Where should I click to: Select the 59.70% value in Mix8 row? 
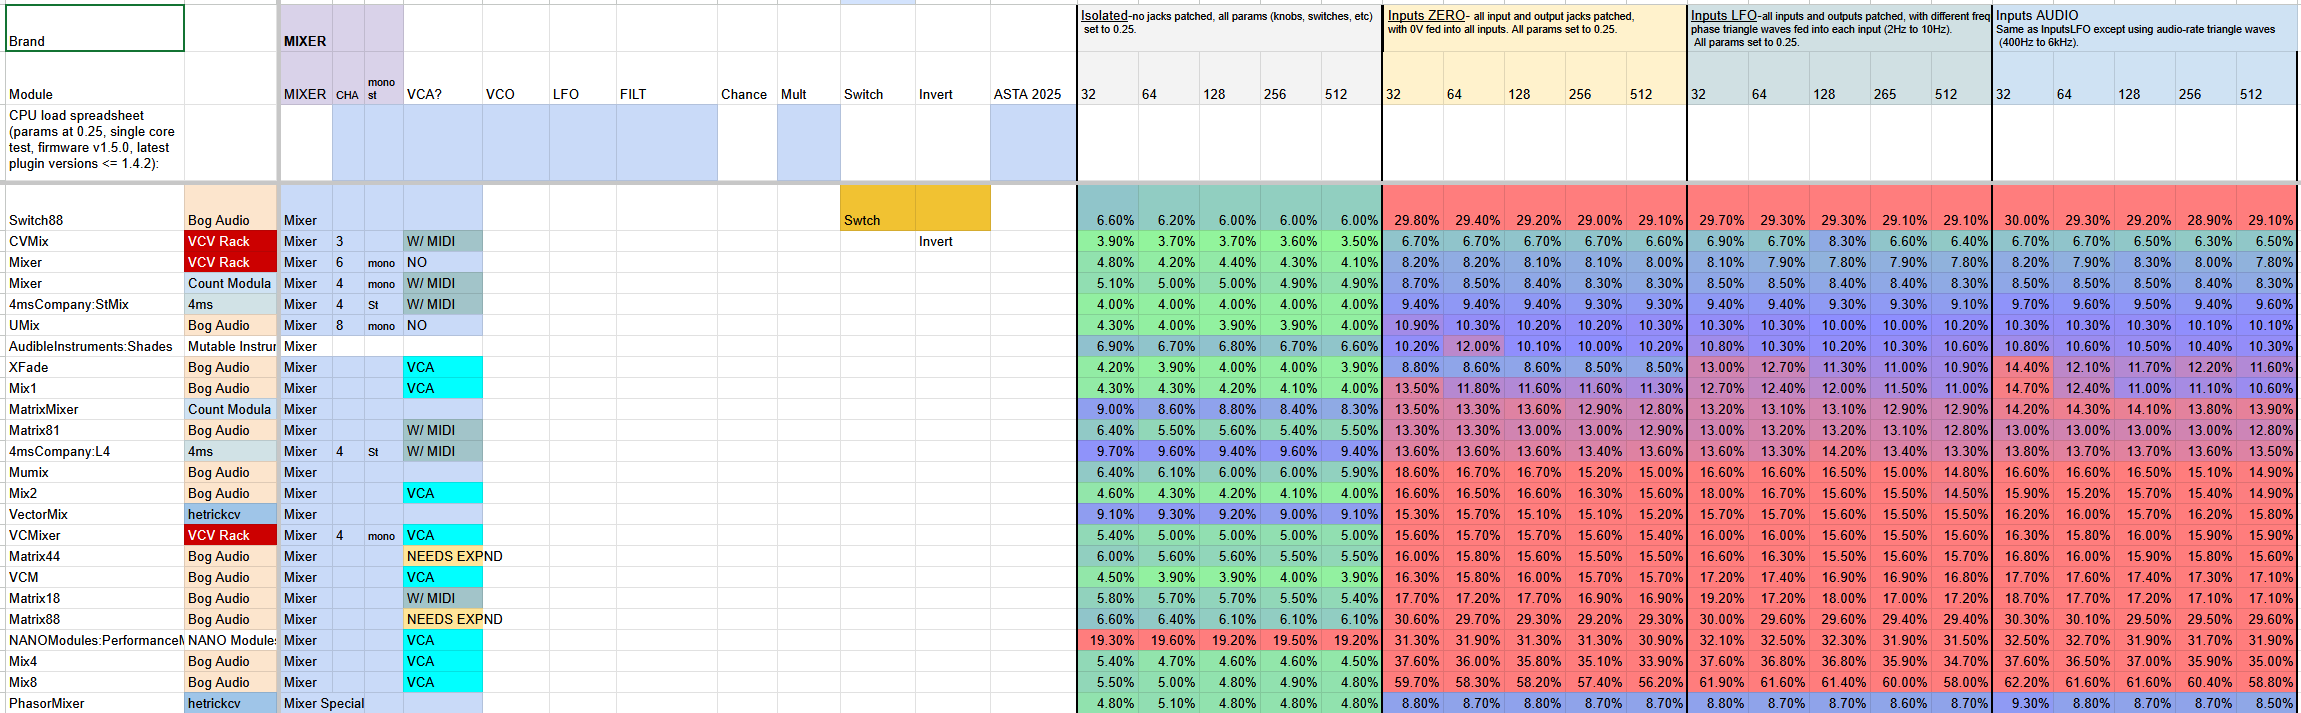1412,682
